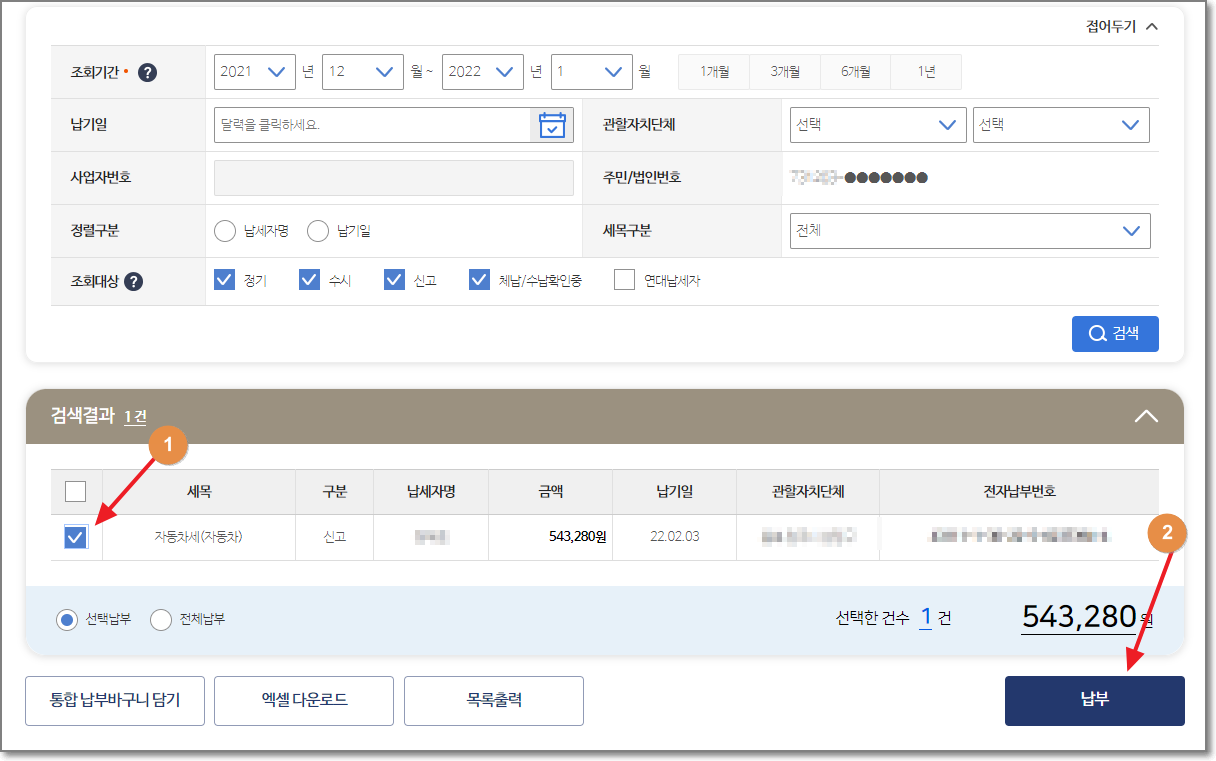Click the 엑셀 다운로드 button
1216x761 pixels.
[x=303, y=700]
